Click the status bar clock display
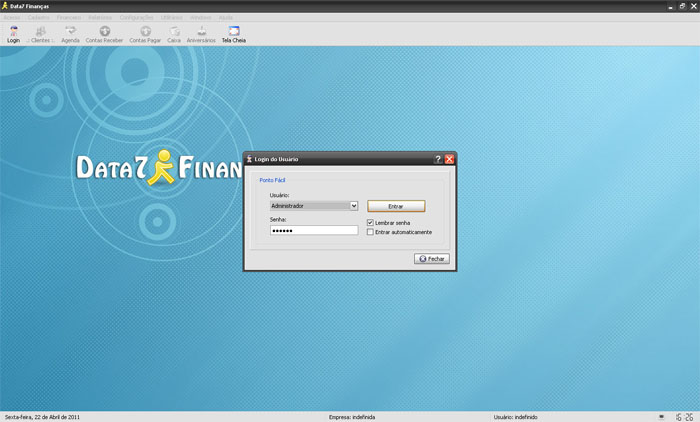The image size is (700, 422). pyautogui.click(x=684, y=417)
